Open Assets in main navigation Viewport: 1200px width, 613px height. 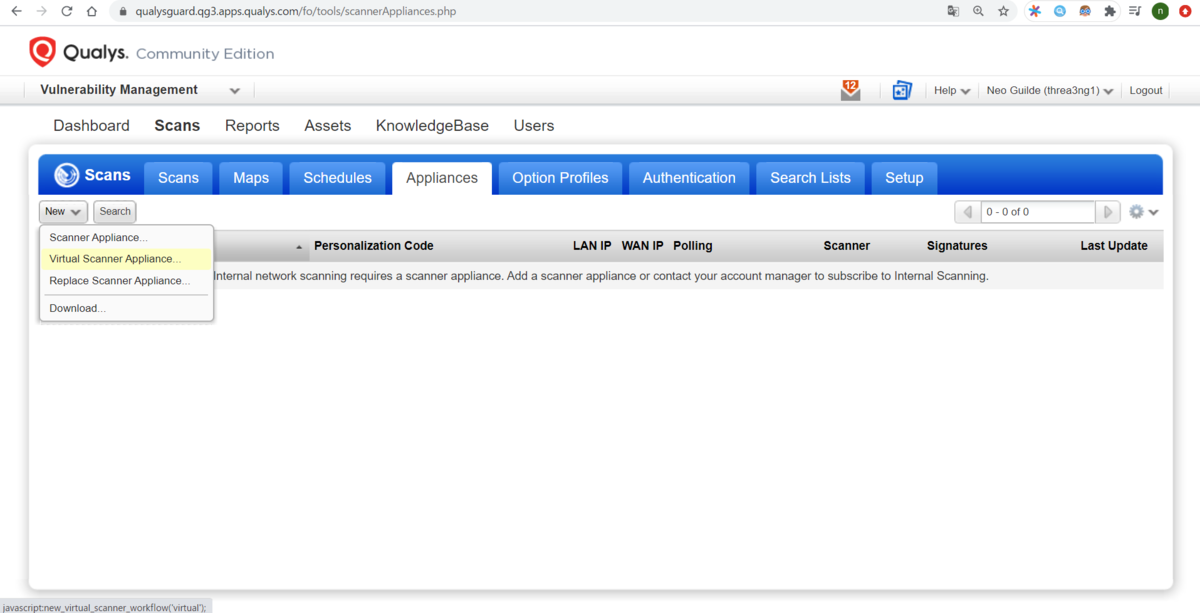[328, 126]
